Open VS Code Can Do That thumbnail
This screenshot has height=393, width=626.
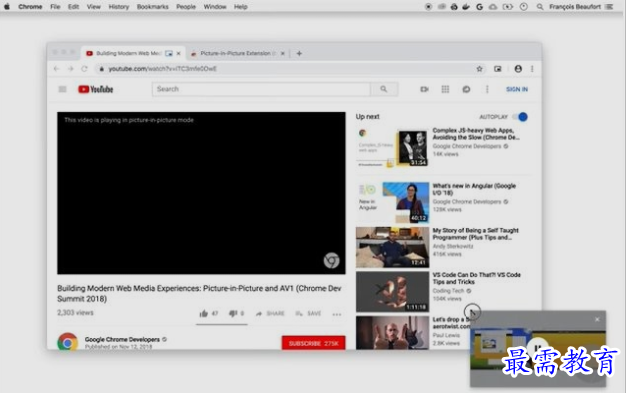[x=392, y=292]
